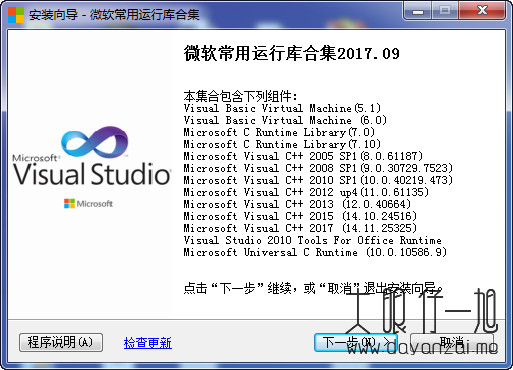
Task: Continue with the 下一步(N) button
Action: click(356, 342)
